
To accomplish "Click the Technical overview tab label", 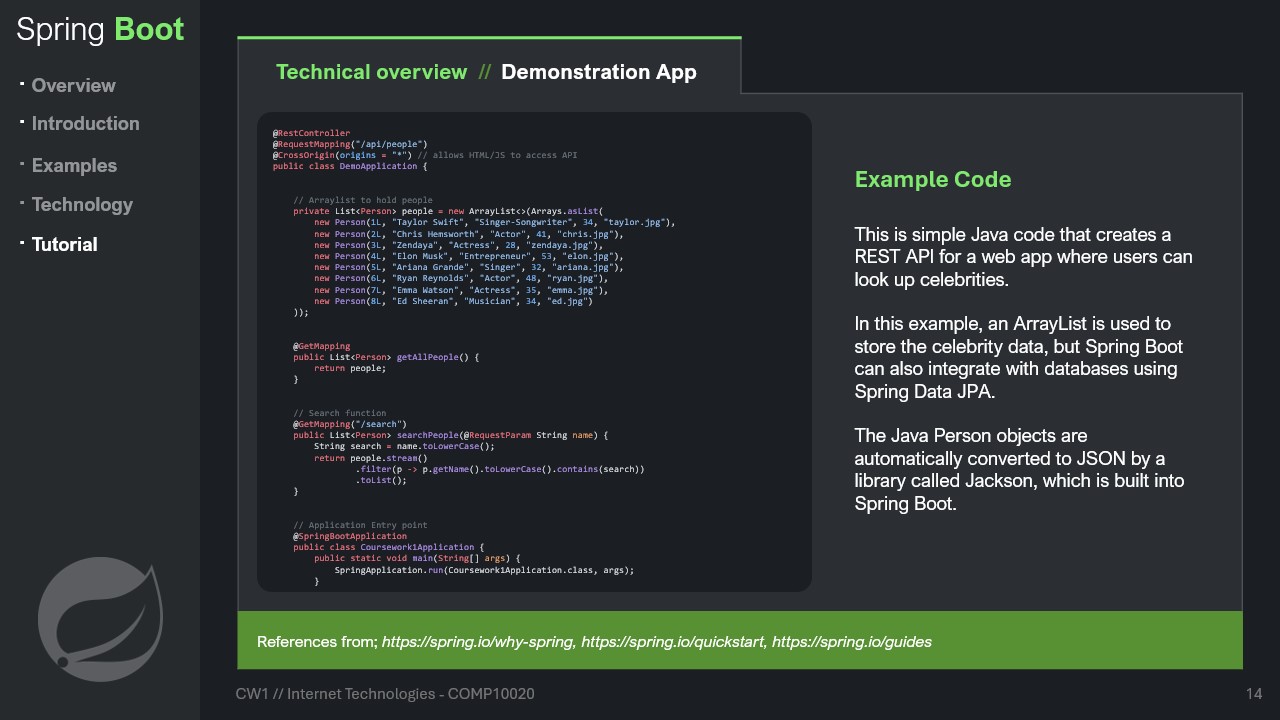I will click(371, 72).
